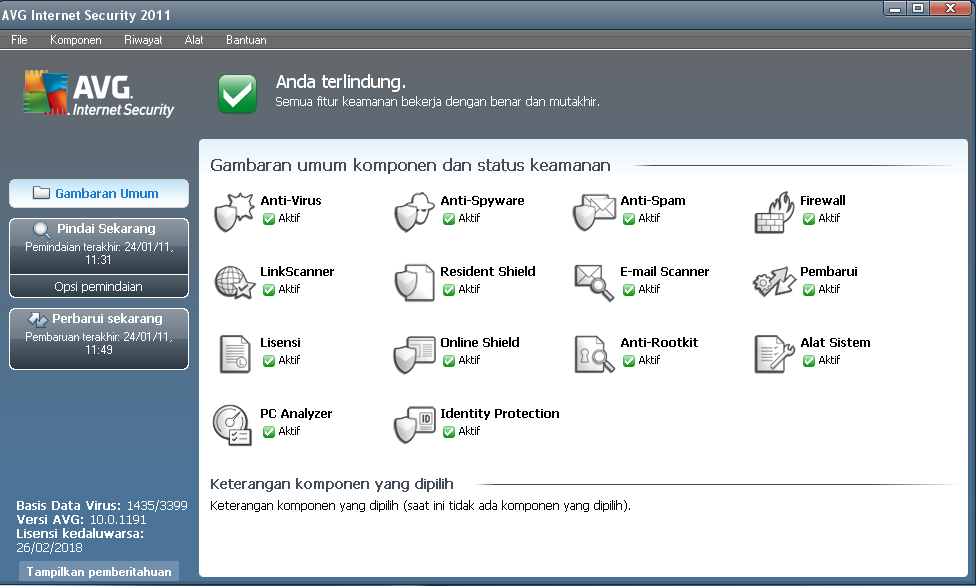Update now with Perbarui sekarang
Screen dimensions: 976x586
(99, 339)
